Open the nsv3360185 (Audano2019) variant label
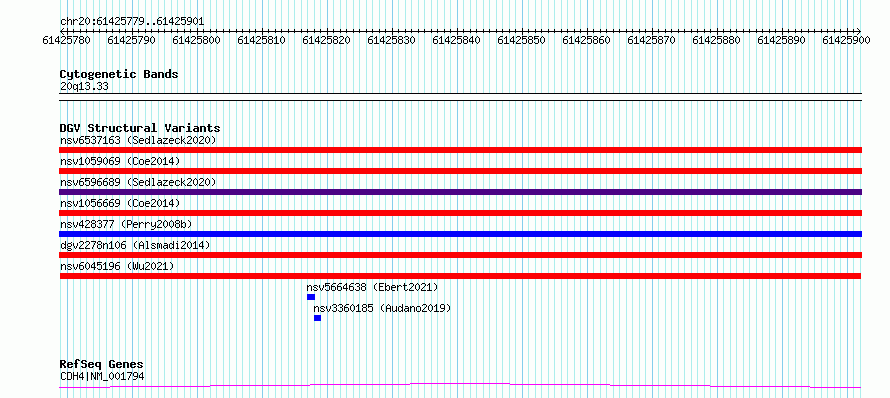This screenshot has width=890, height=398. (x=382, y=308)
